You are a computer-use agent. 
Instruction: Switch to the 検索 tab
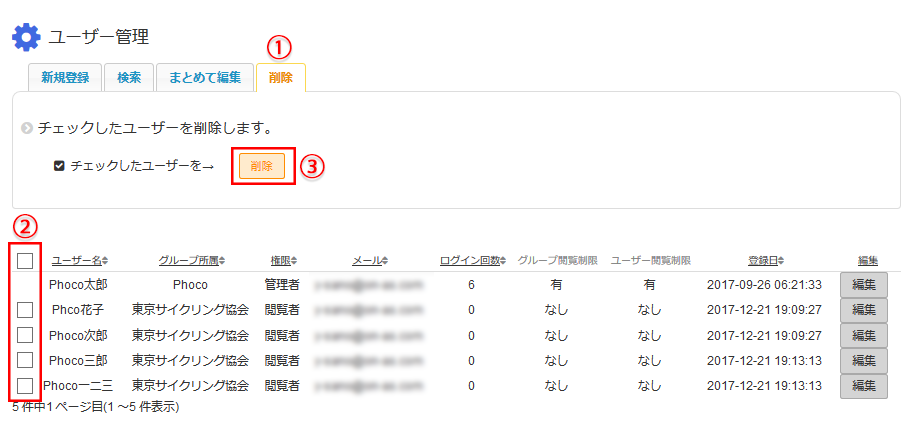[129, 78]
